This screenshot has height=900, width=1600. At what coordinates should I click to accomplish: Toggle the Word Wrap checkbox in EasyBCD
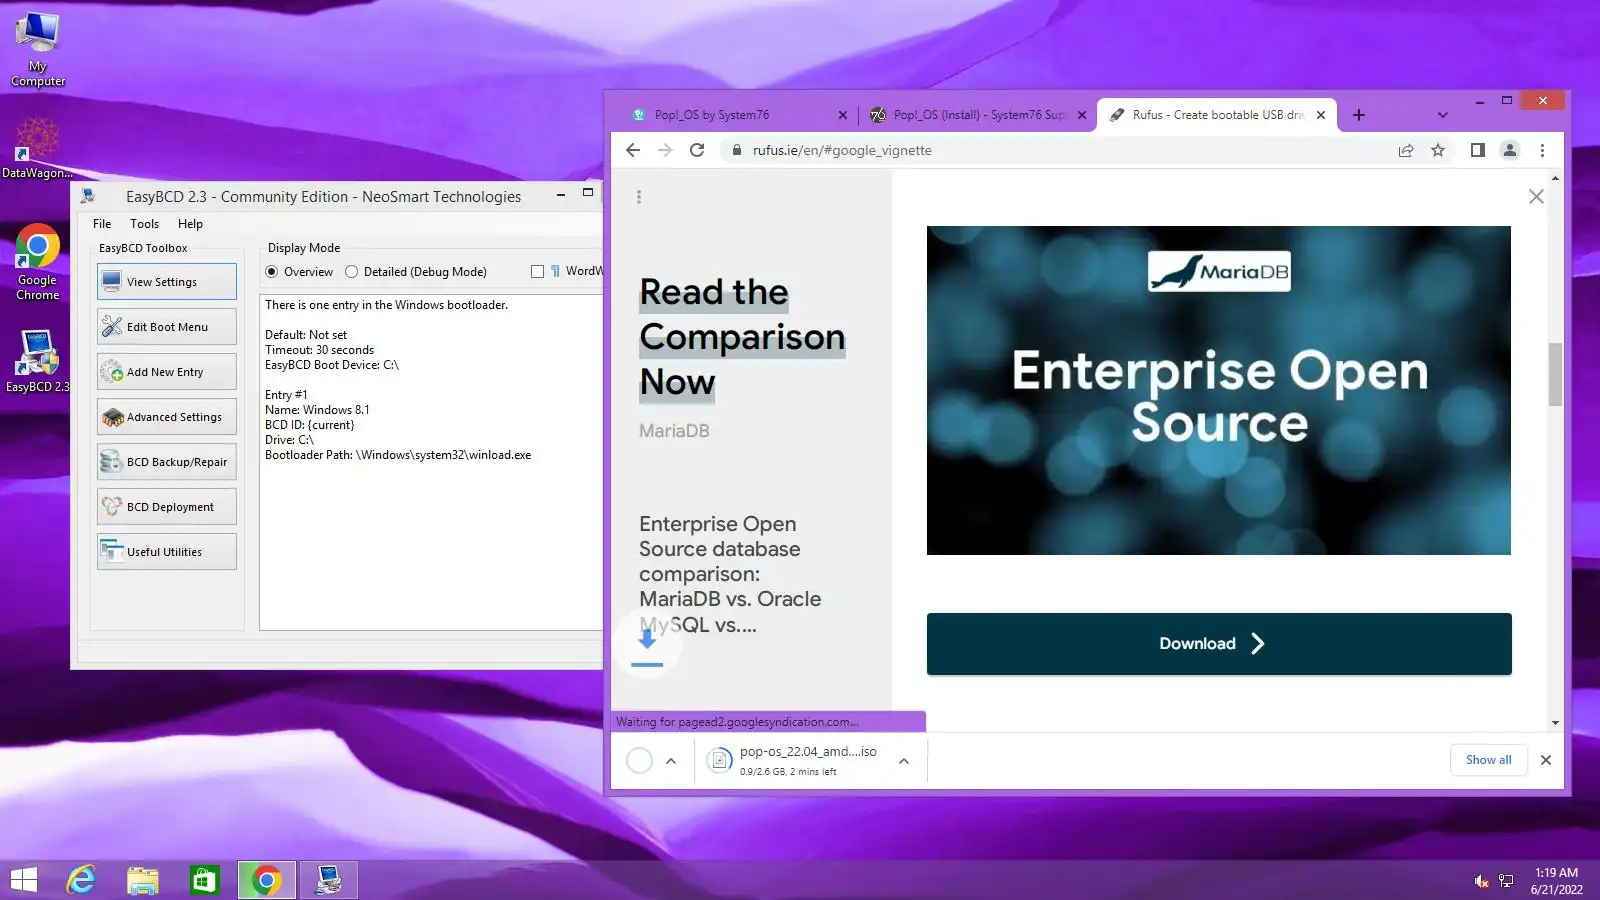coord(538,272)
